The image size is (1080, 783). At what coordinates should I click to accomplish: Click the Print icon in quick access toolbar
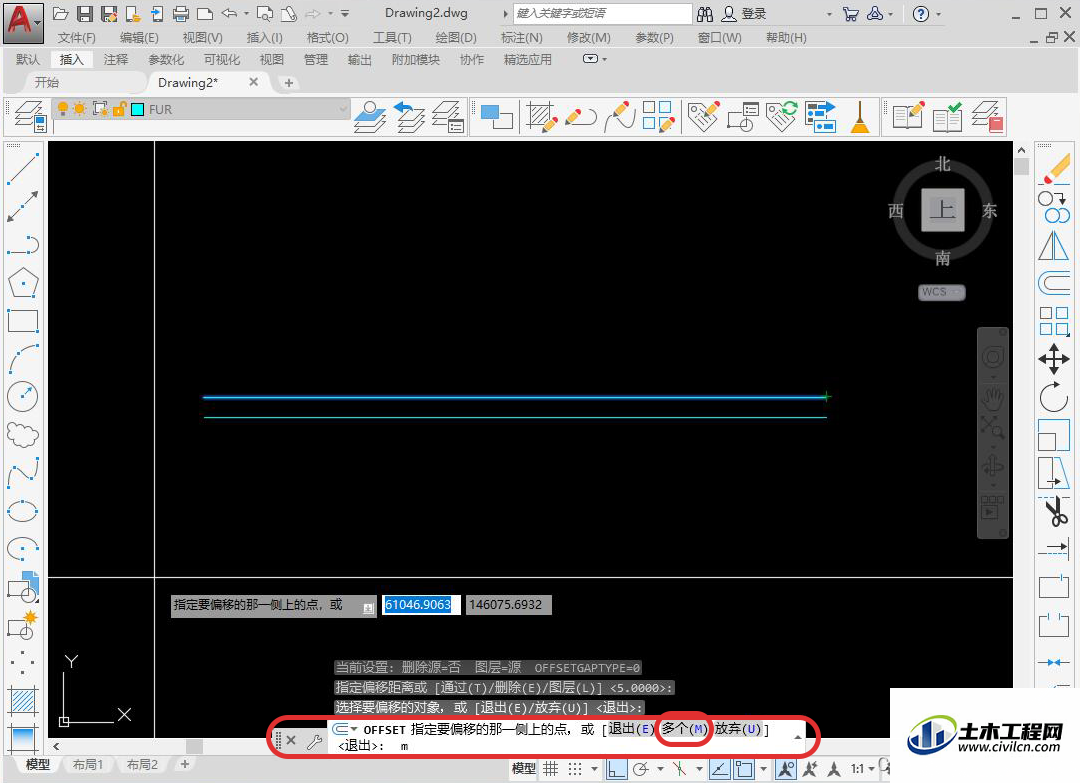coord(181,13)
